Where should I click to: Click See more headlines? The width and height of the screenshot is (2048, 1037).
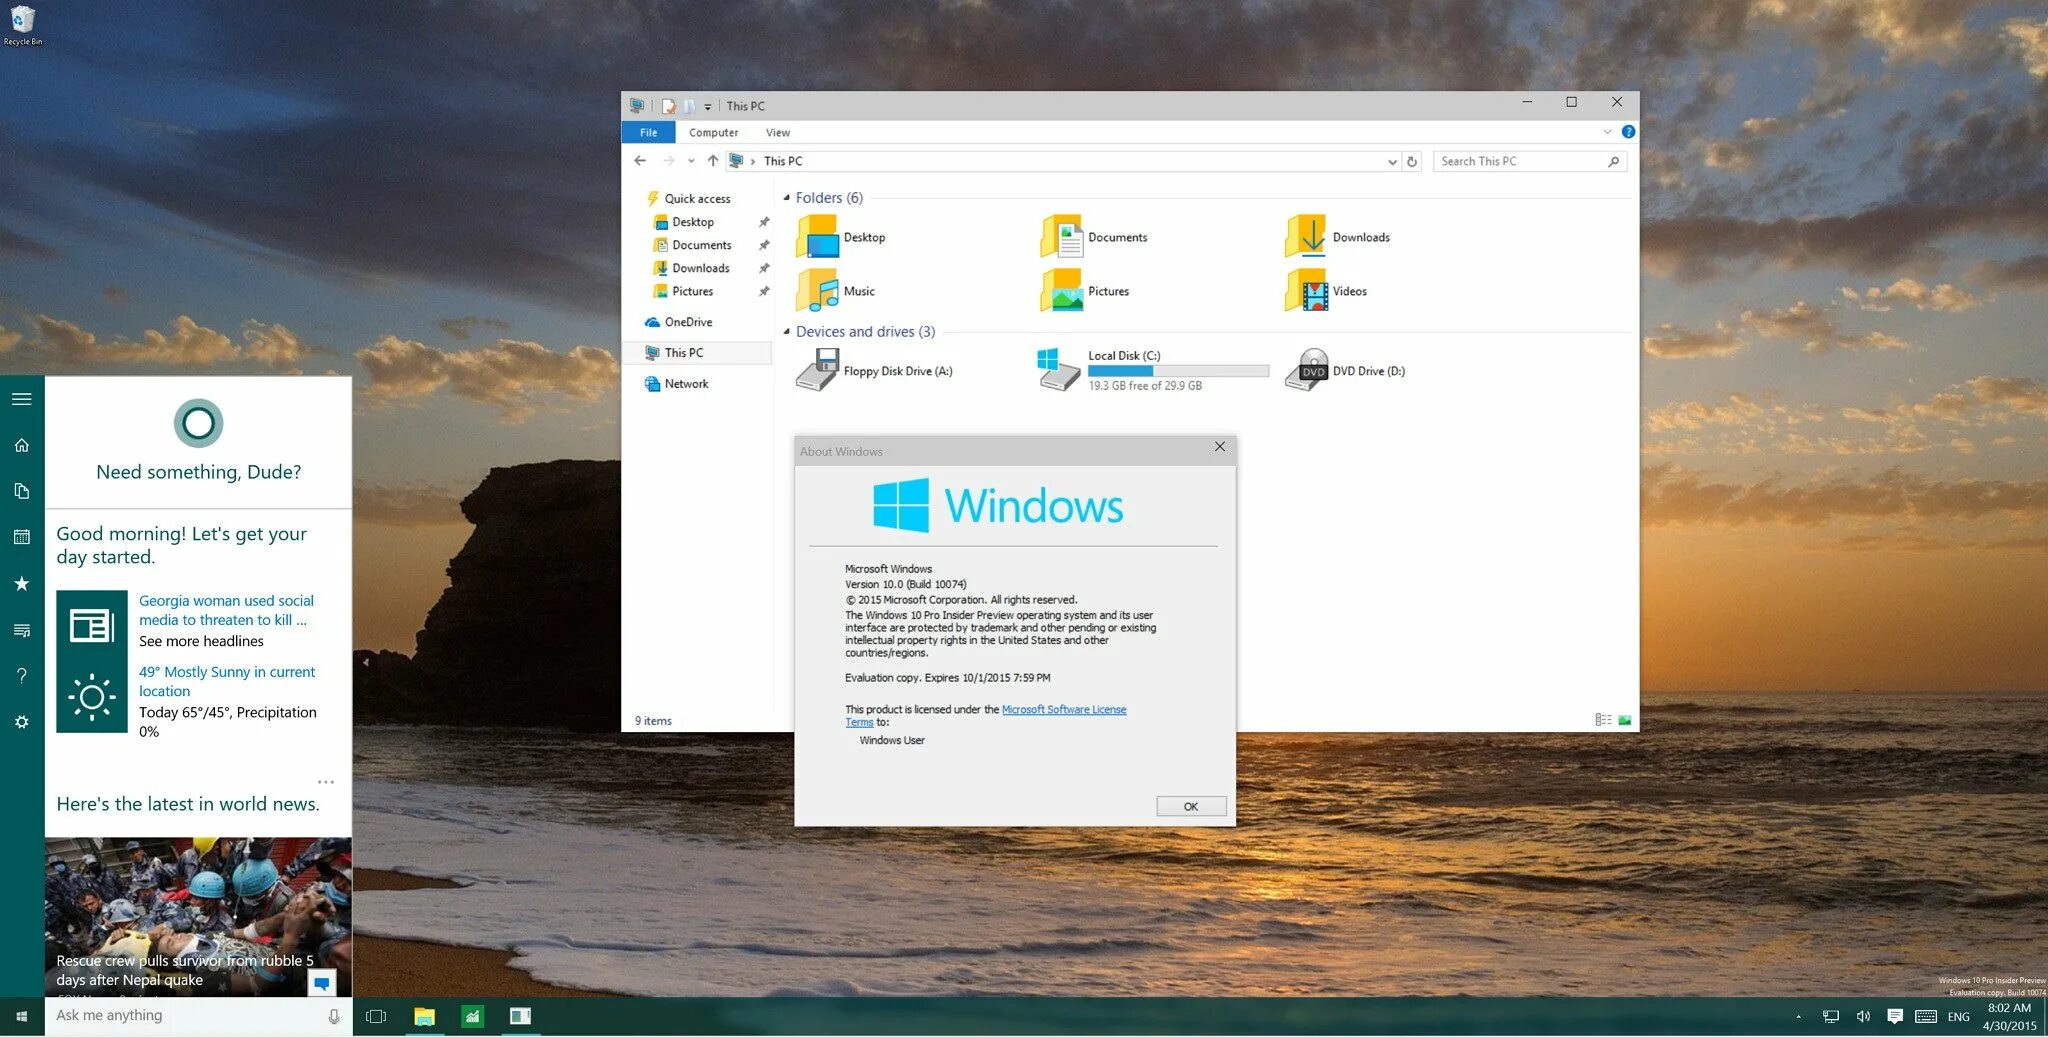(201, 641)
